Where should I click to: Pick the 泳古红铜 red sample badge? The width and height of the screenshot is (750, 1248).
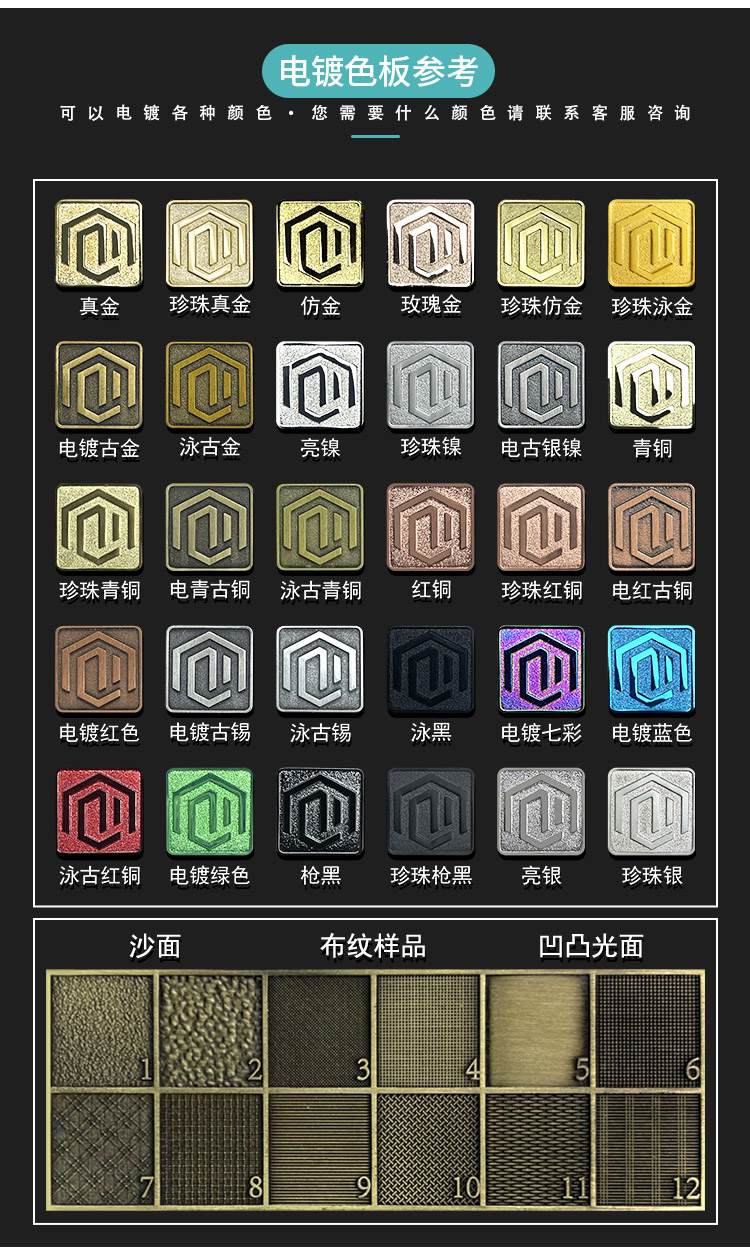coord(99,812)
